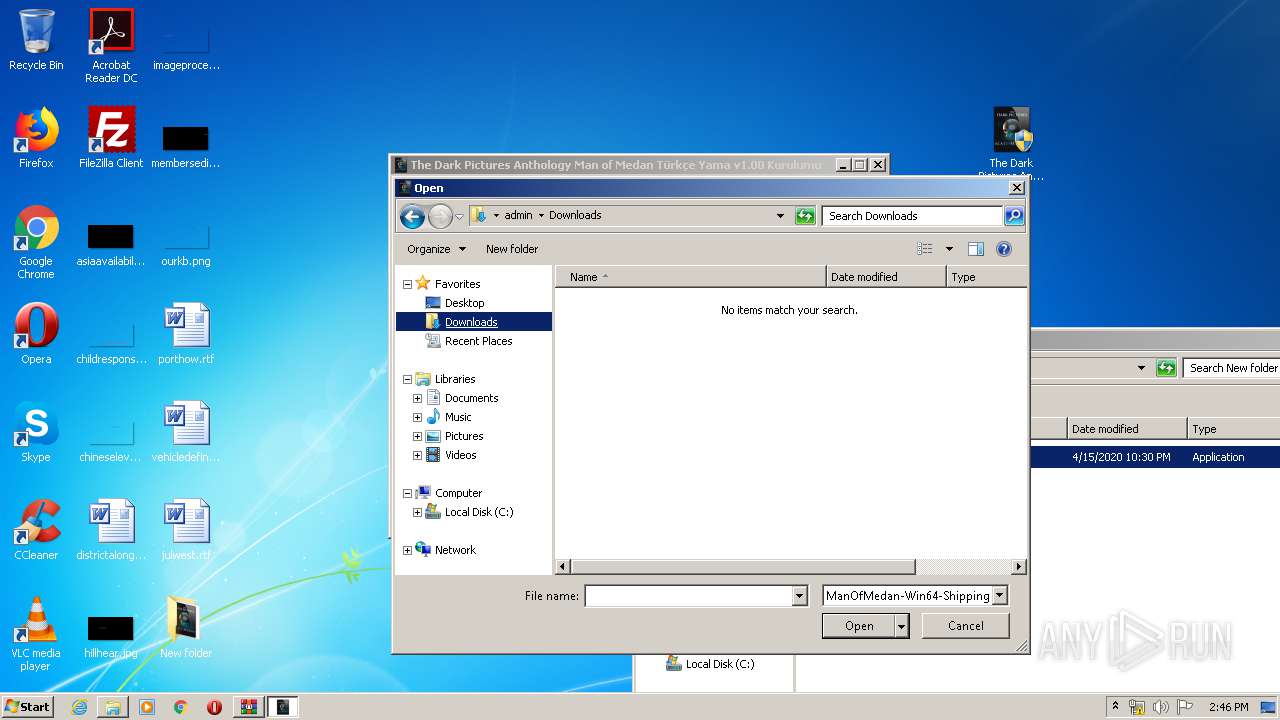Click the Downloads breadcrumb in address bar
The height and width of the screenshot is (720, 1280).
575,215
